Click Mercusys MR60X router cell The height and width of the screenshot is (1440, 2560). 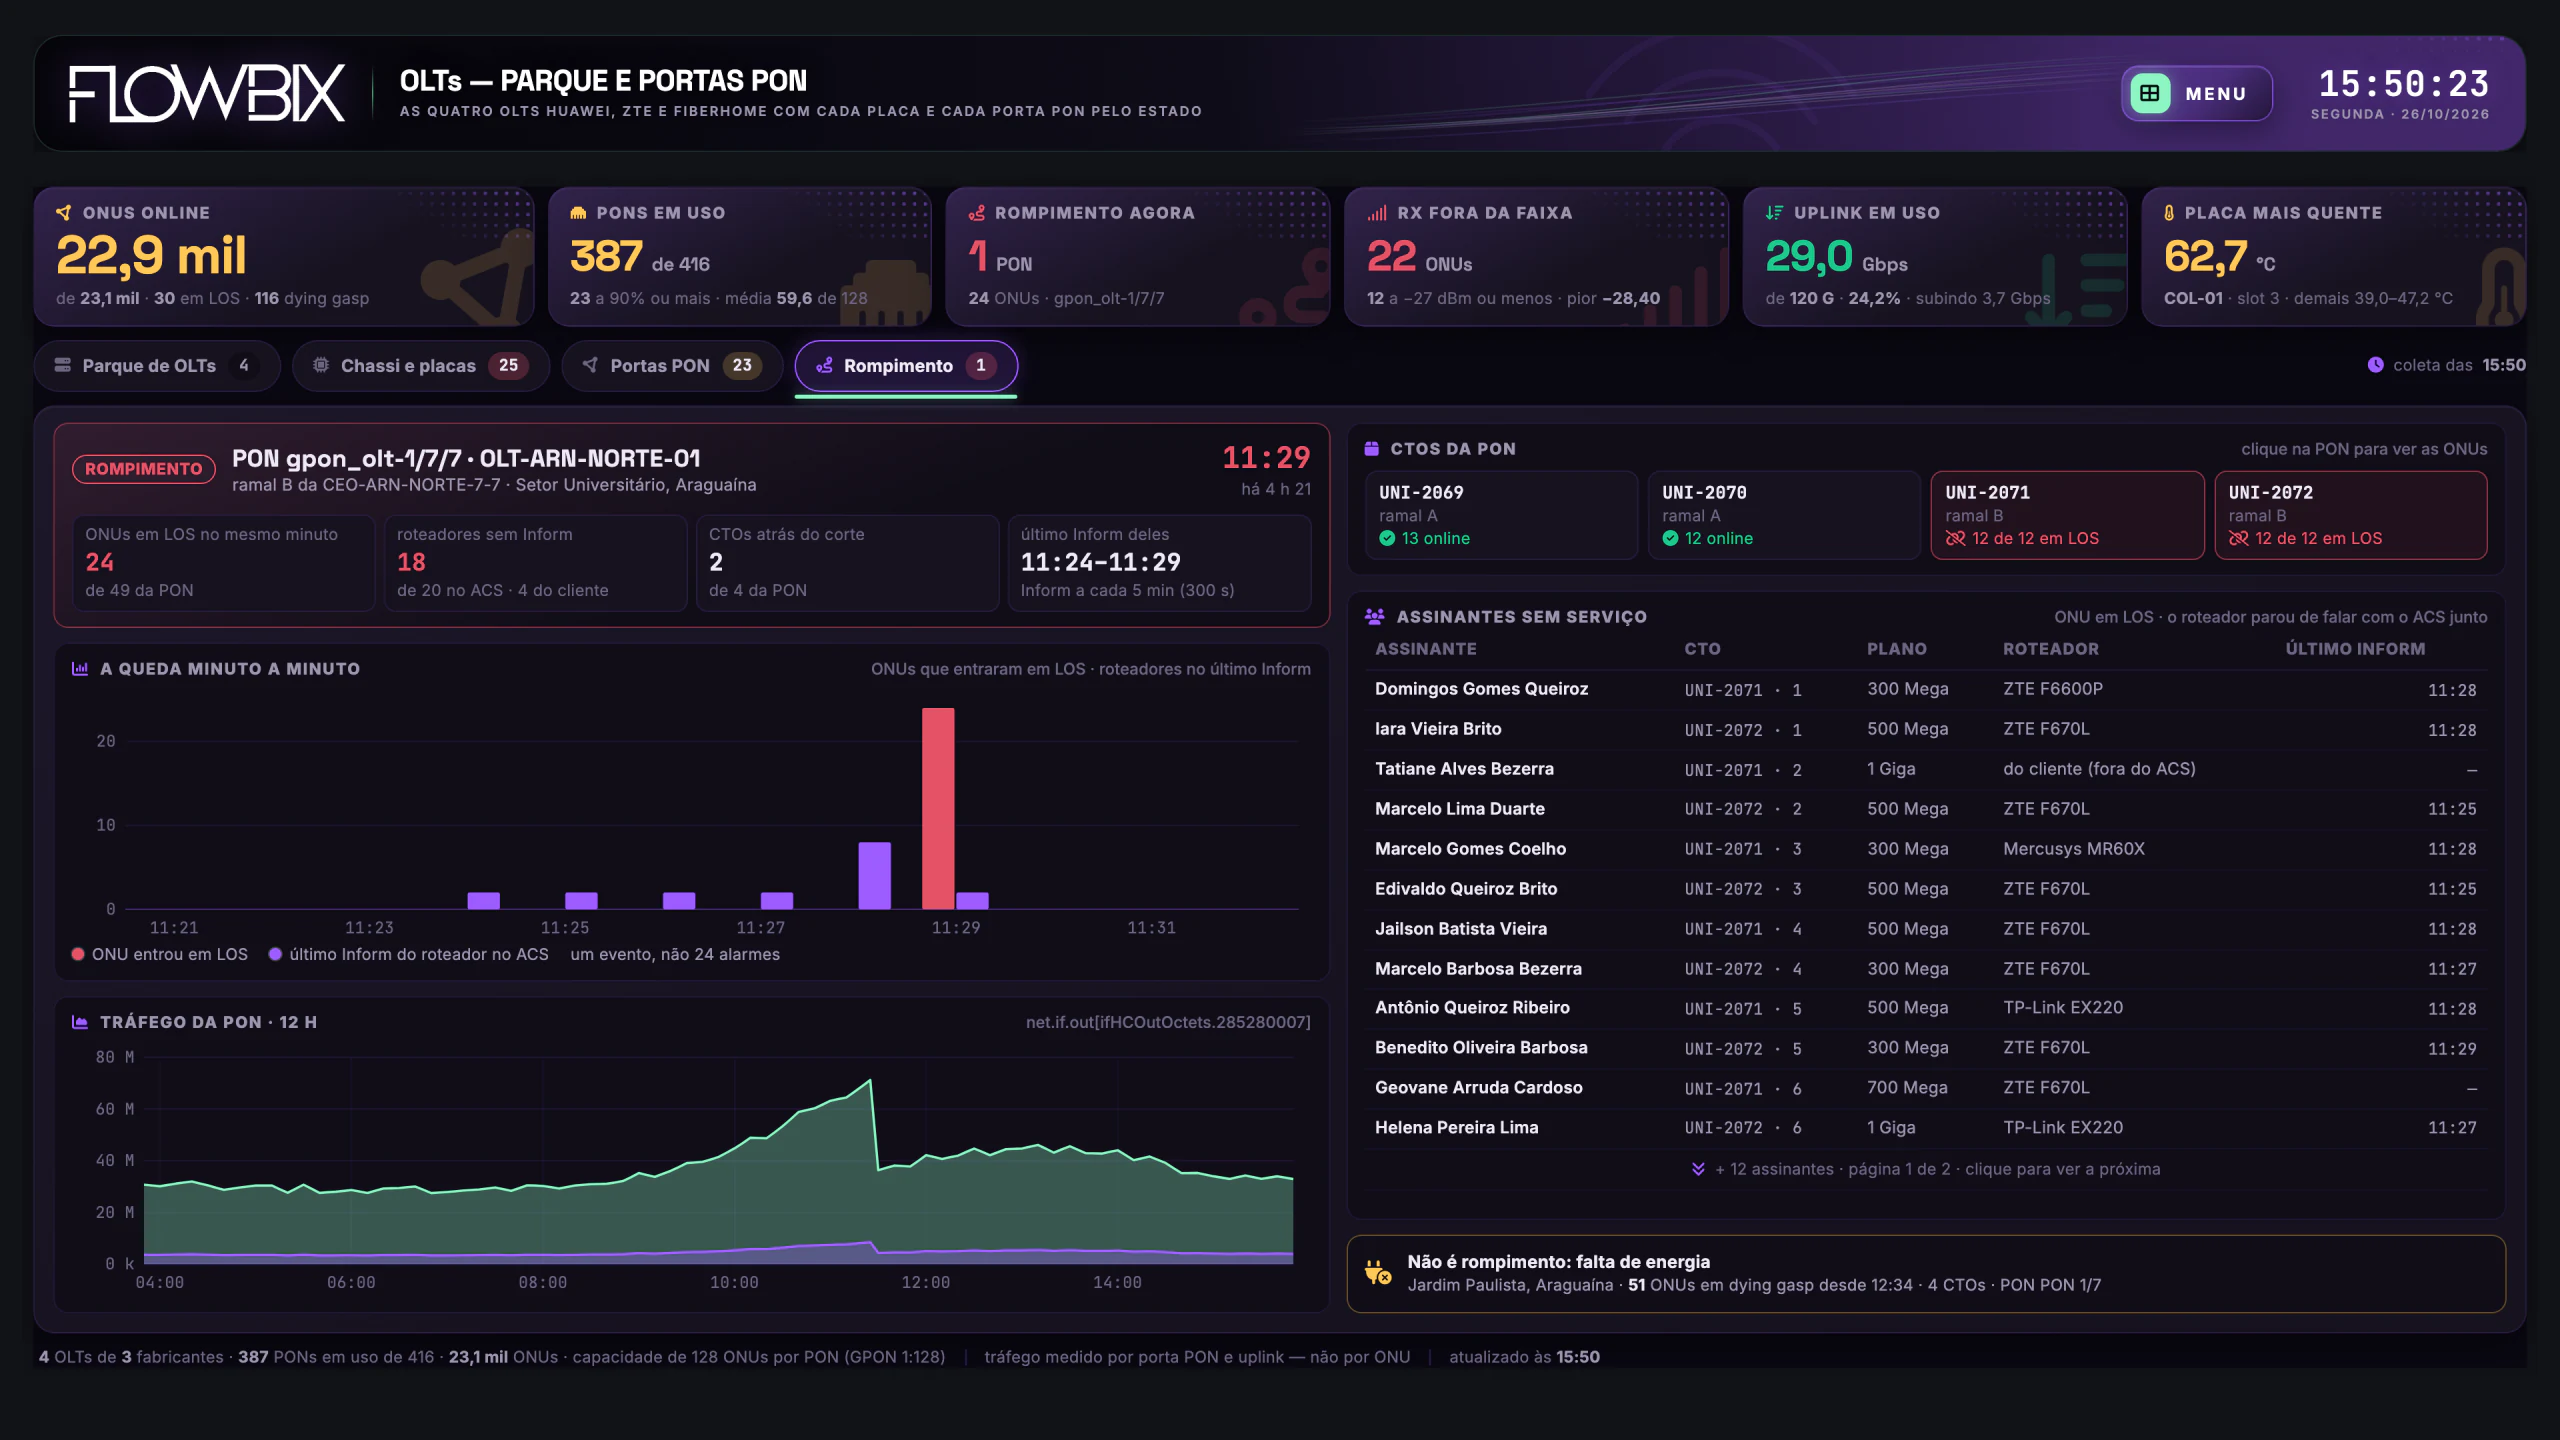point(2073,849)
